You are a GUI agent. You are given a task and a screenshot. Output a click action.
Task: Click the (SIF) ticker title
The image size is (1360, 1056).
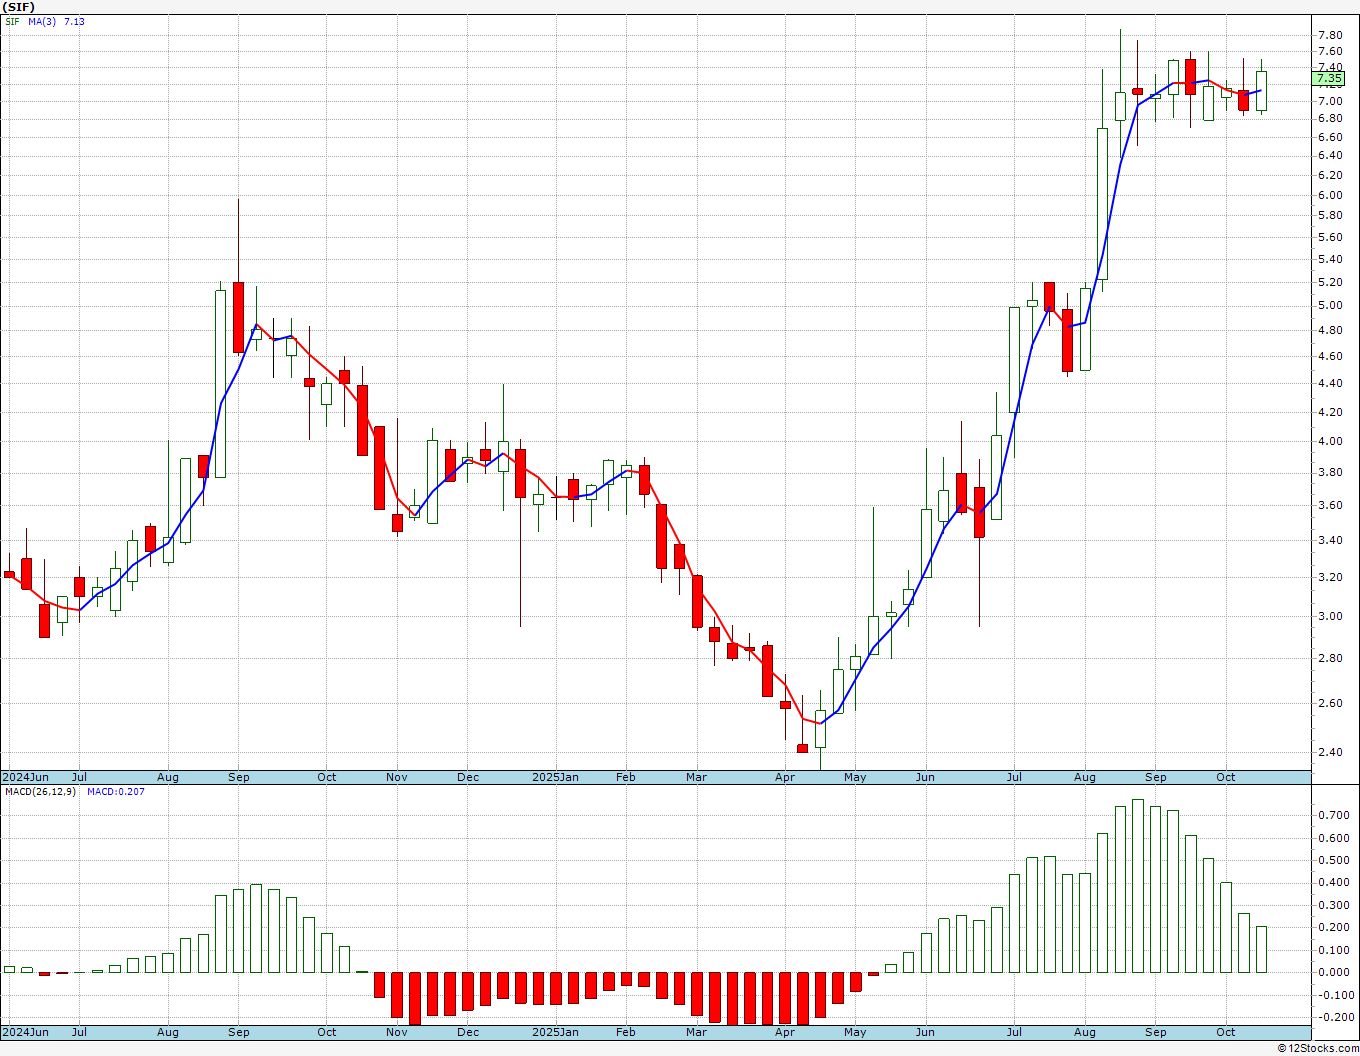tap(19, 7)
